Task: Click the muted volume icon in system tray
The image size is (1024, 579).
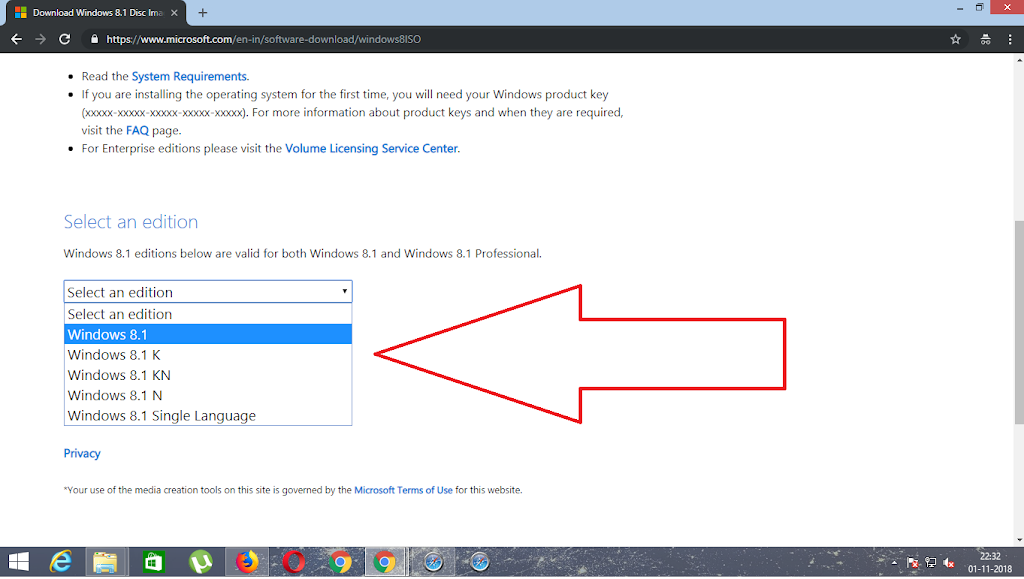Action: tap(947, 563)
